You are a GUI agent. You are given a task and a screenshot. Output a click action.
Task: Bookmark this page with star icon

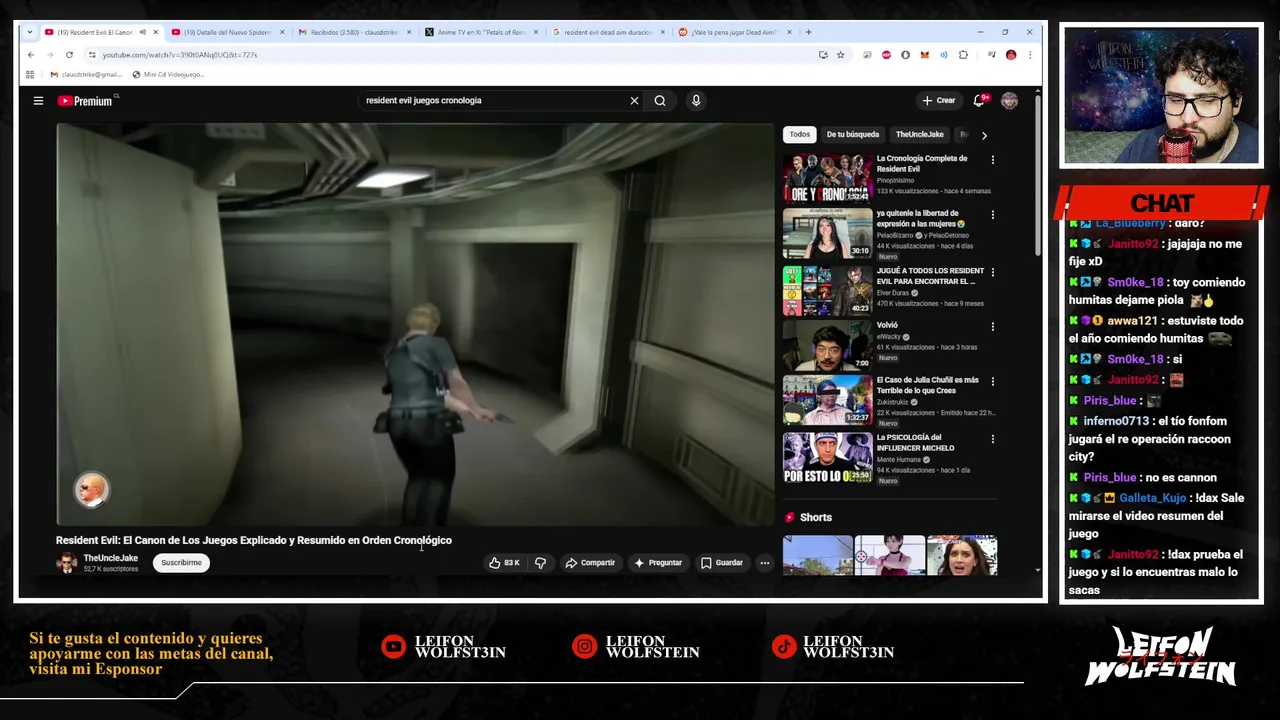tap(841, 55)
